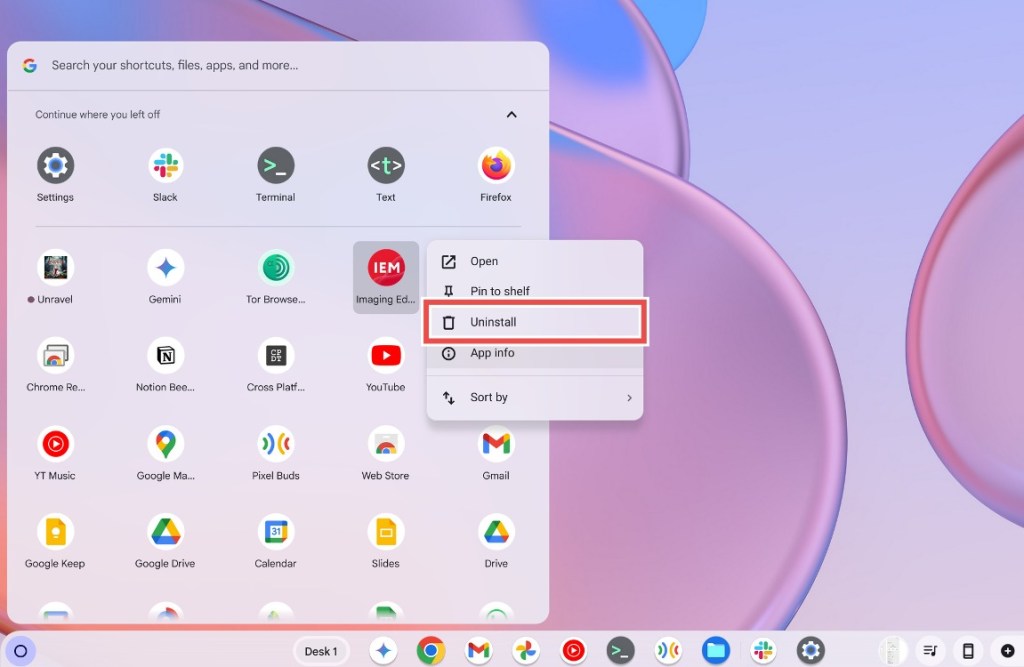Open Chrome Remote Desktop app
This screenshot has width=1024, height=667.
56,365
